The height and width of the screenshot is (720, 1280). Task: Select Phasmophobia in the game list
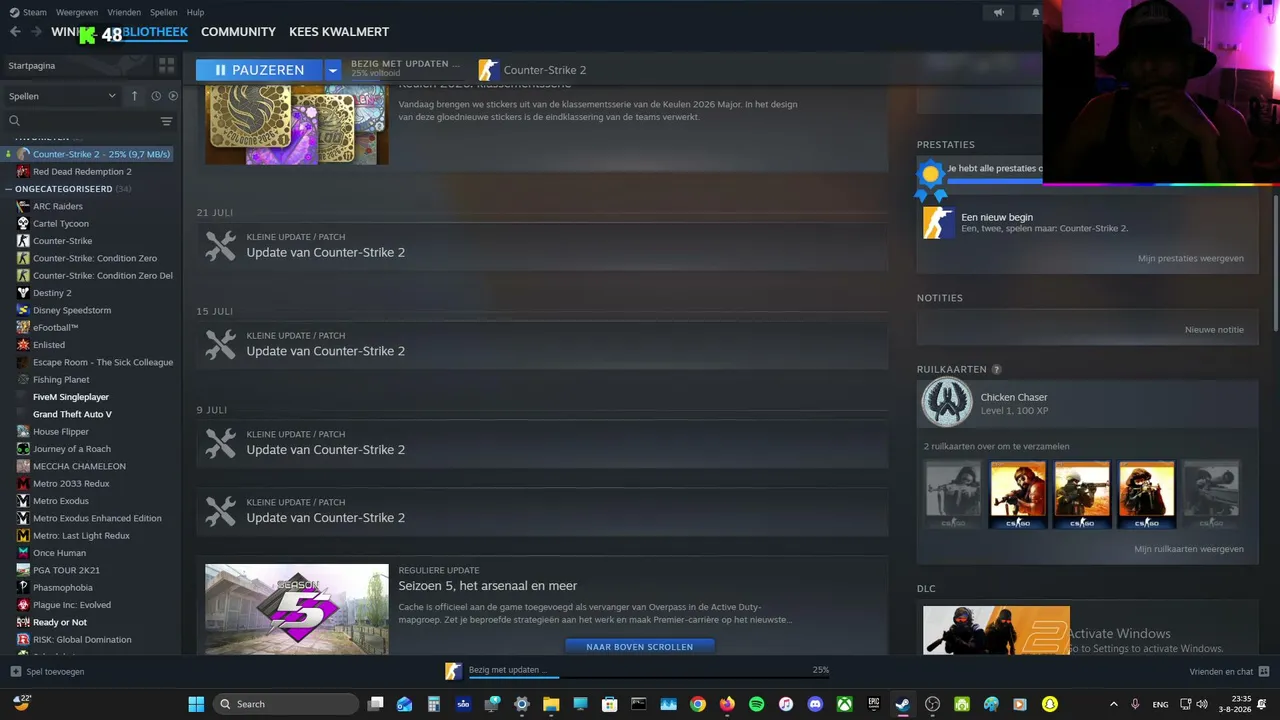(x=62, y=588)
